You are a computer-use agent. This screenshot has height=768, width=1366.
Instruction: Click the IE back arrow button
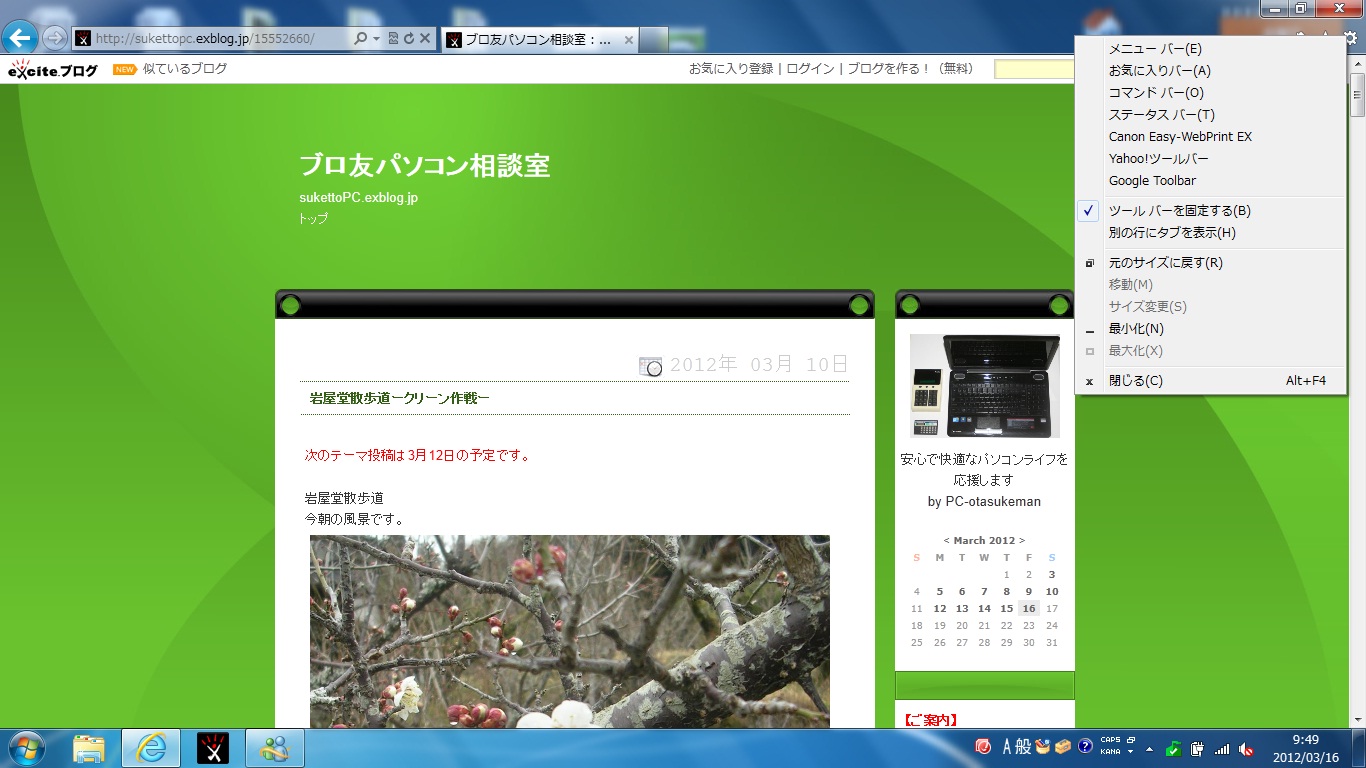coord(20,38)
